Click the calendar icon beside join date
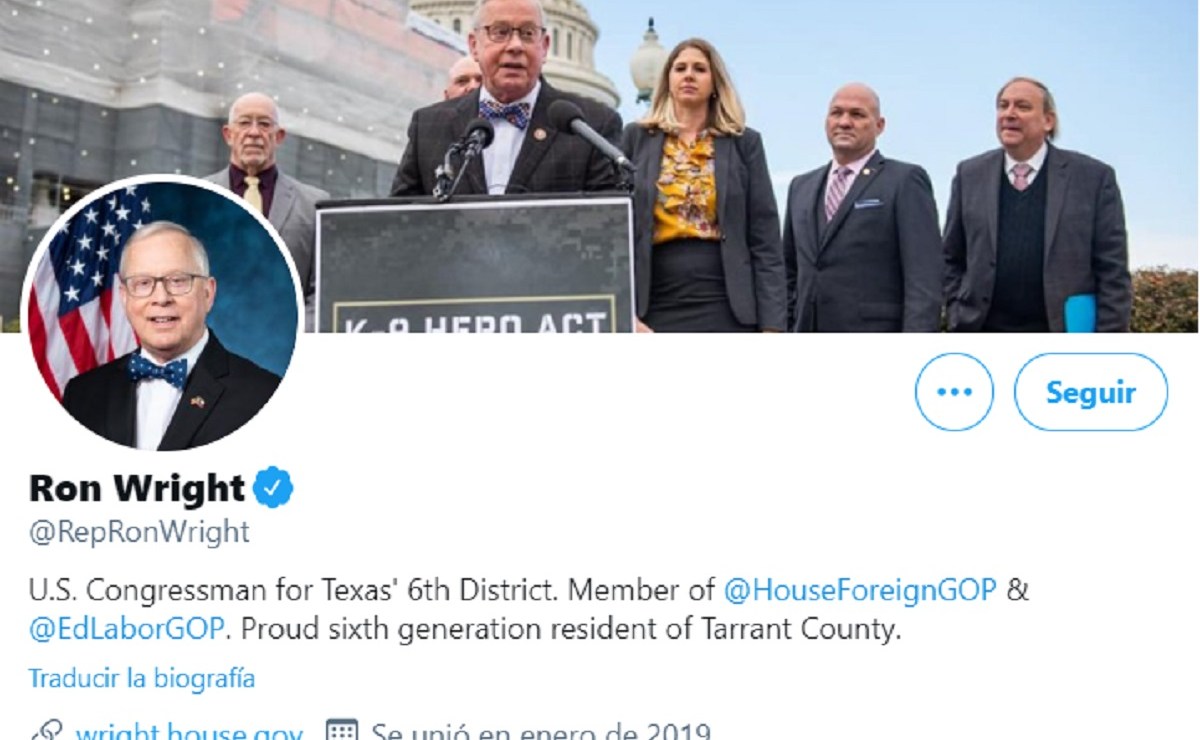Viewport: 1200px width, 740px height. [x=342, y=732]
